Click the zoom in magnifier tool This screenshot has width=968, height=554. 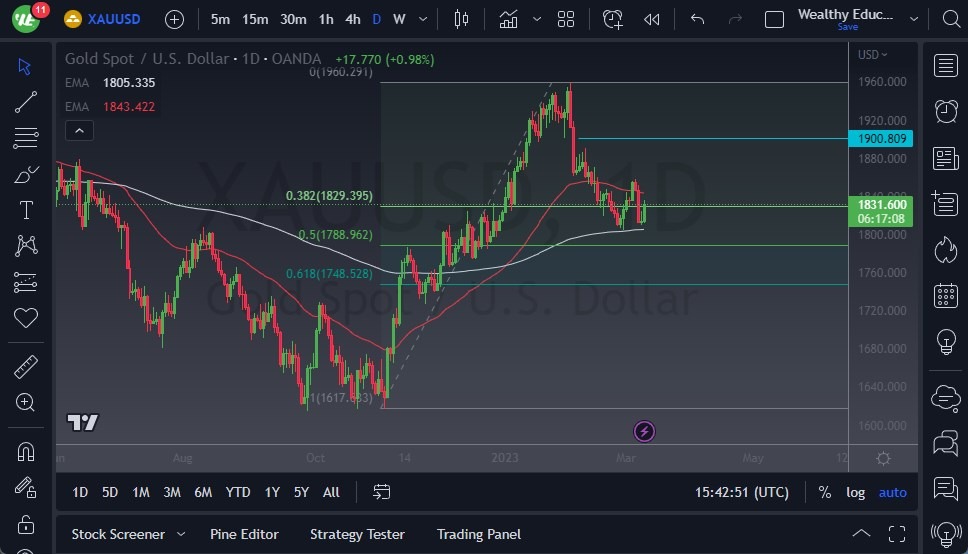[x=26, y=402]
